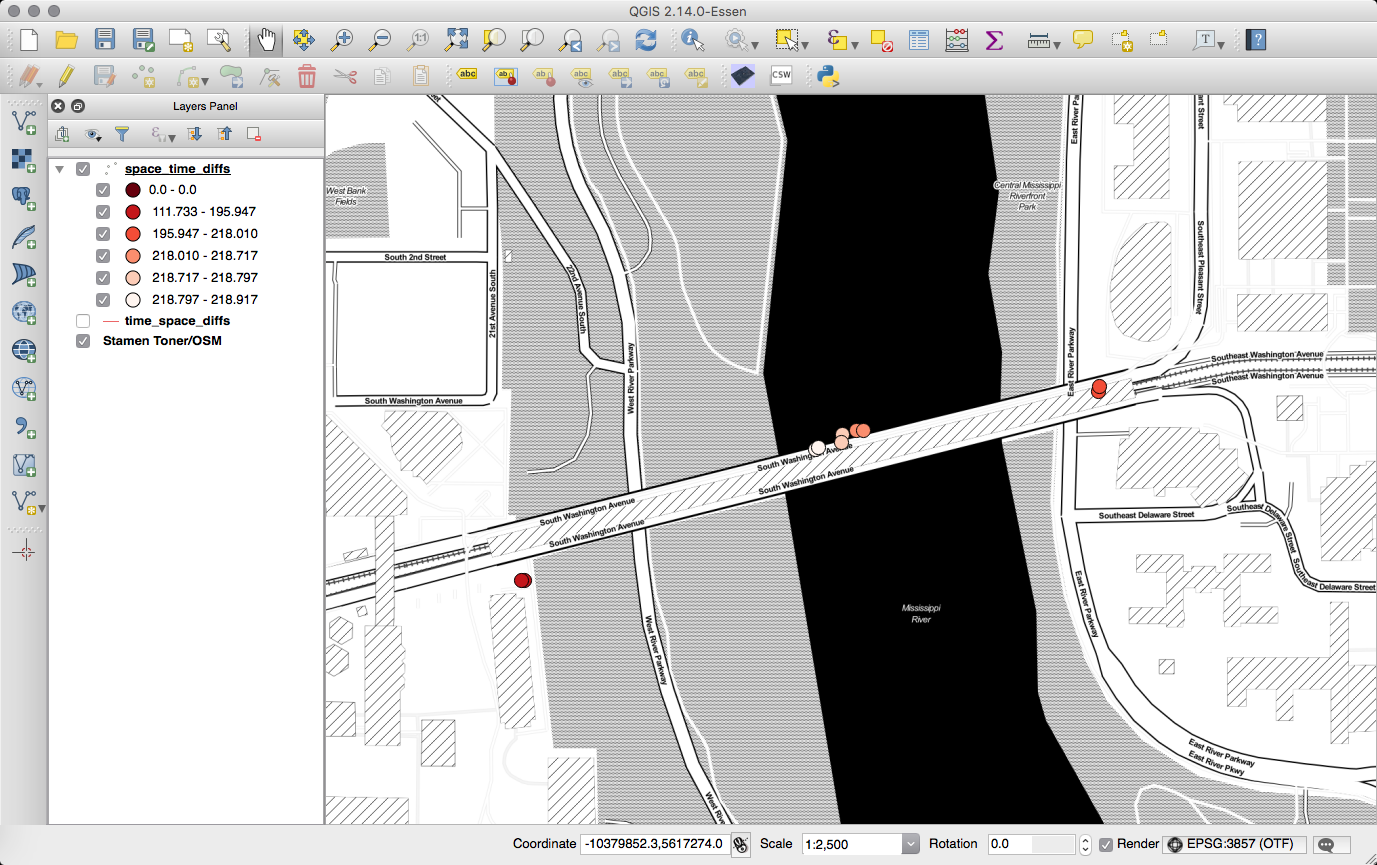This screenshot has width=1377, height=865.
Task: Click the Add raster layer icon
Action: 23,159
